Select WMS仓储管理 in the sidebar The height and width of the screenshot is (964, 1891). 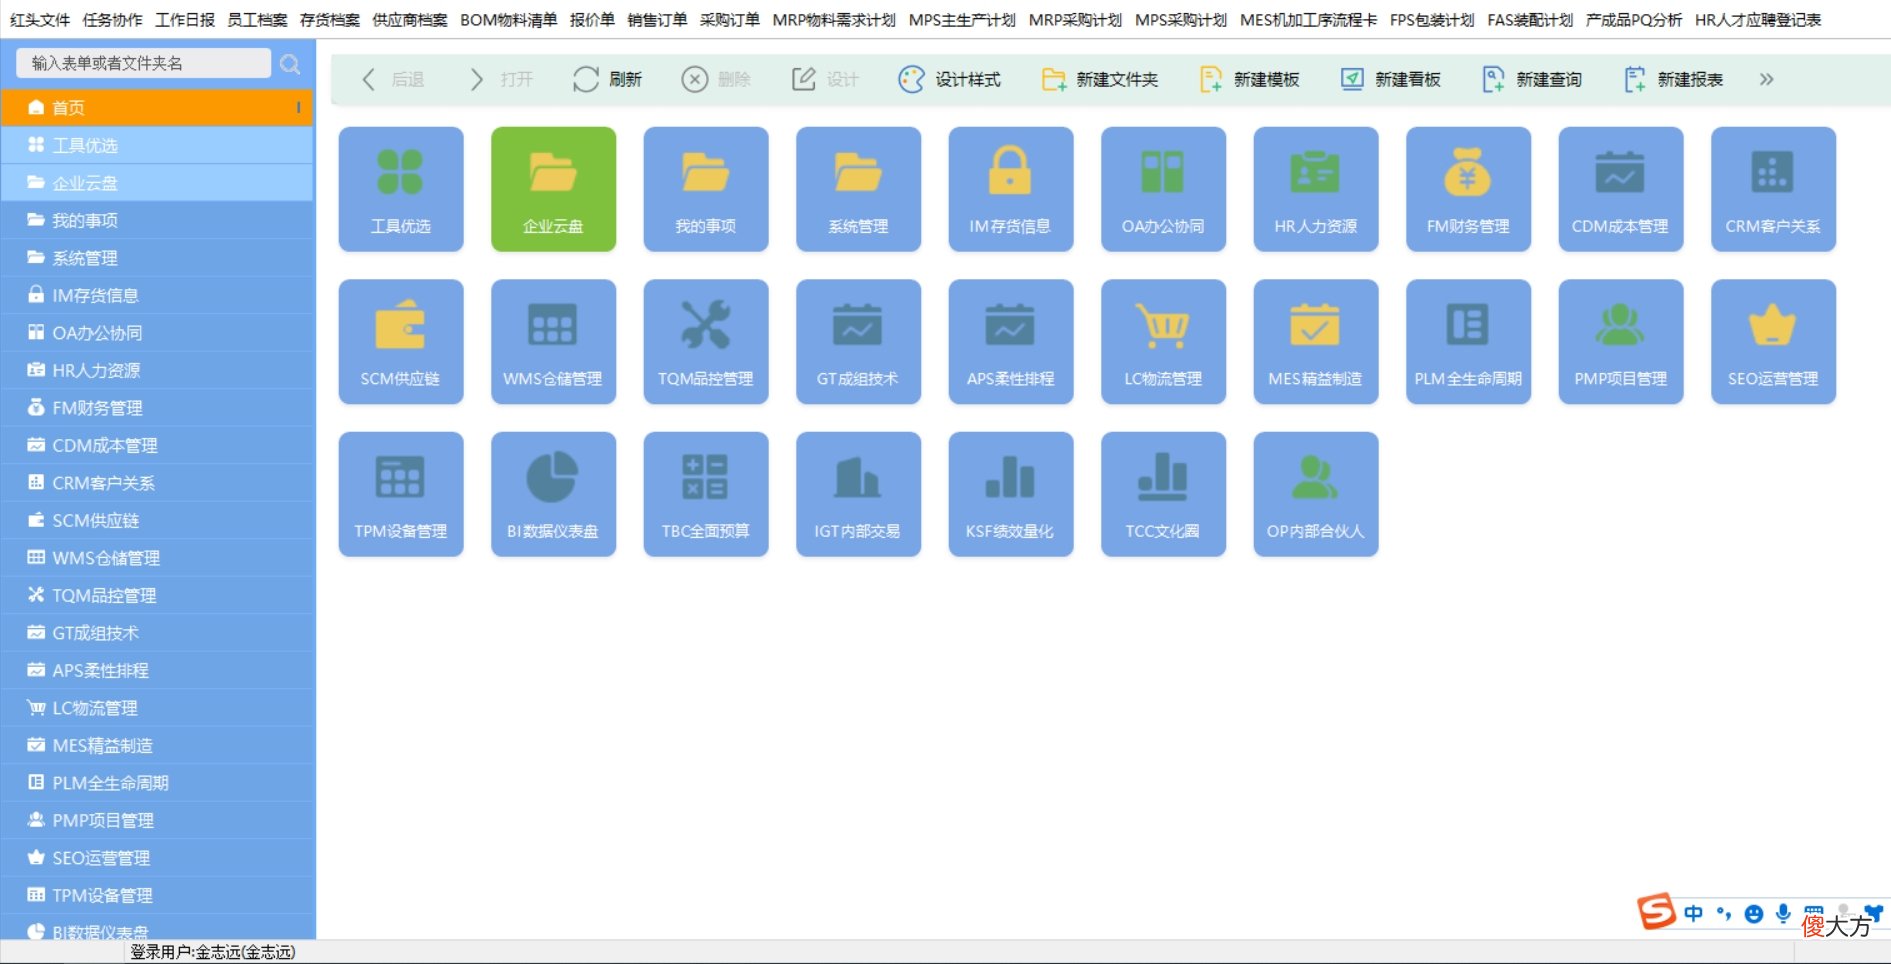(157, 558)
